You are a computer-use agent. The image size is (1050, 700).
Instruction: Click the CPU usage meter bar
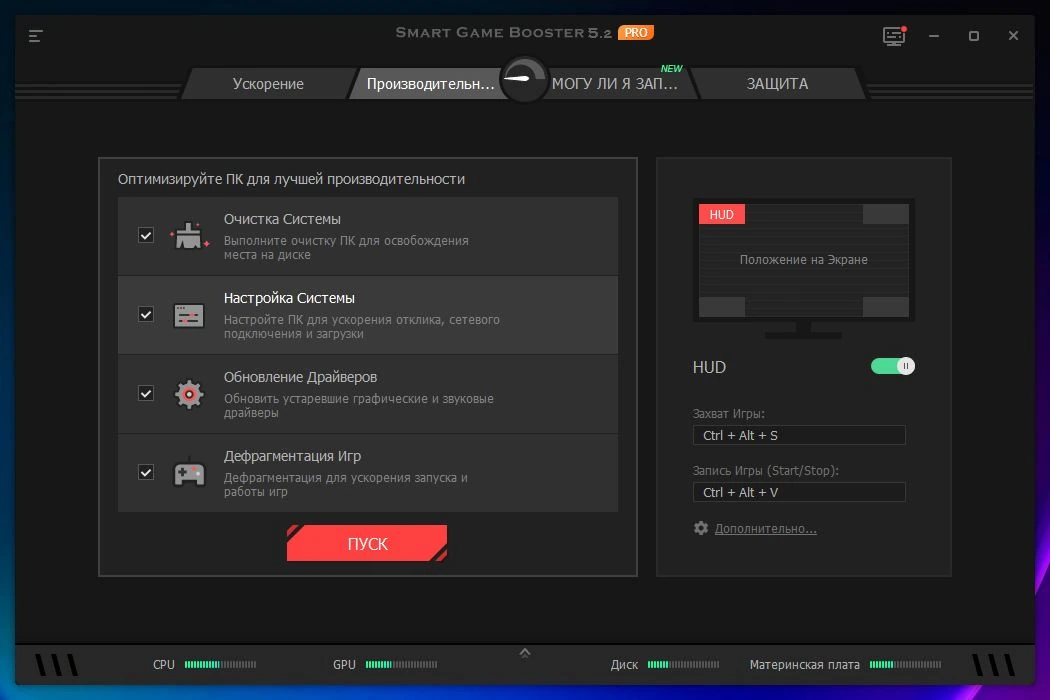(220, 664)
